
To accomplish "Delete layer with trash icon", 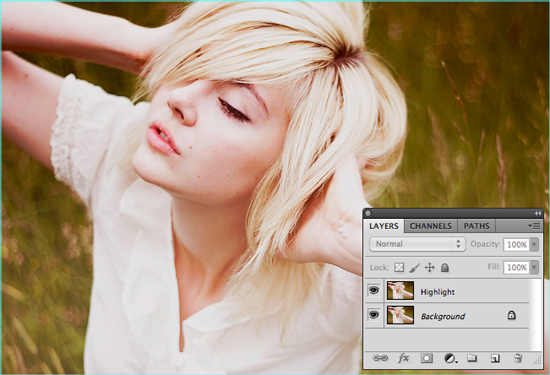I will (518, 358).
